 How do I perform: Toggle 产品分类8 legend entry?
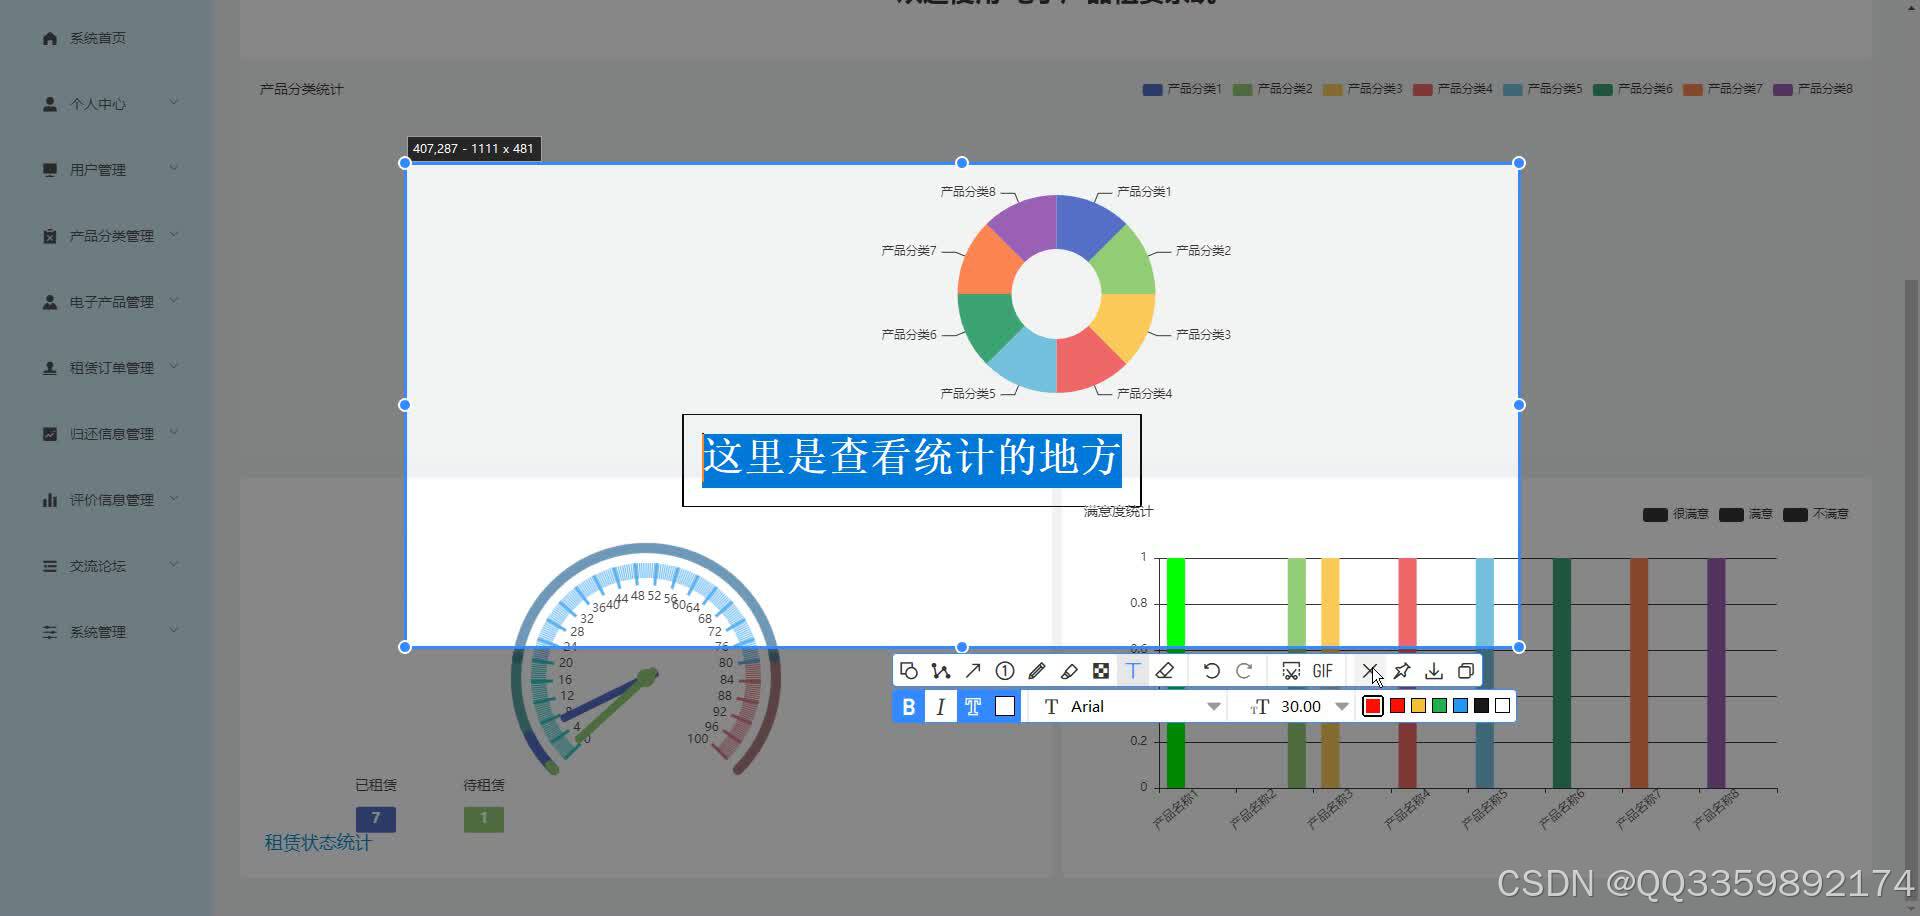[1812, 89]
